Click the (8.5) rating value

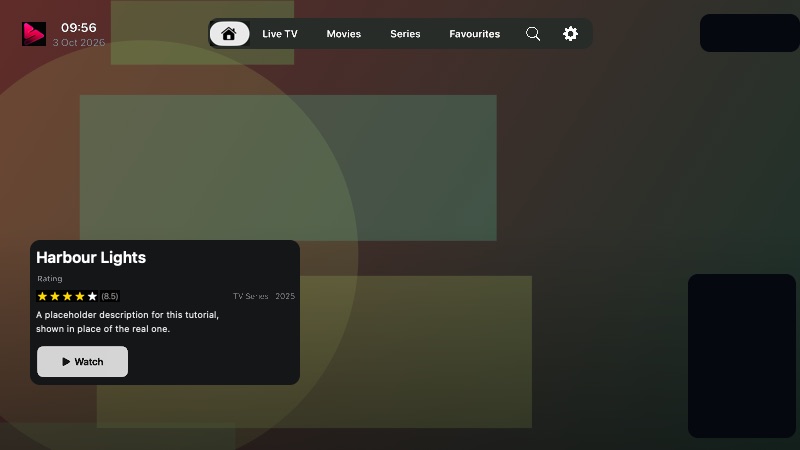tap(110, 296)
